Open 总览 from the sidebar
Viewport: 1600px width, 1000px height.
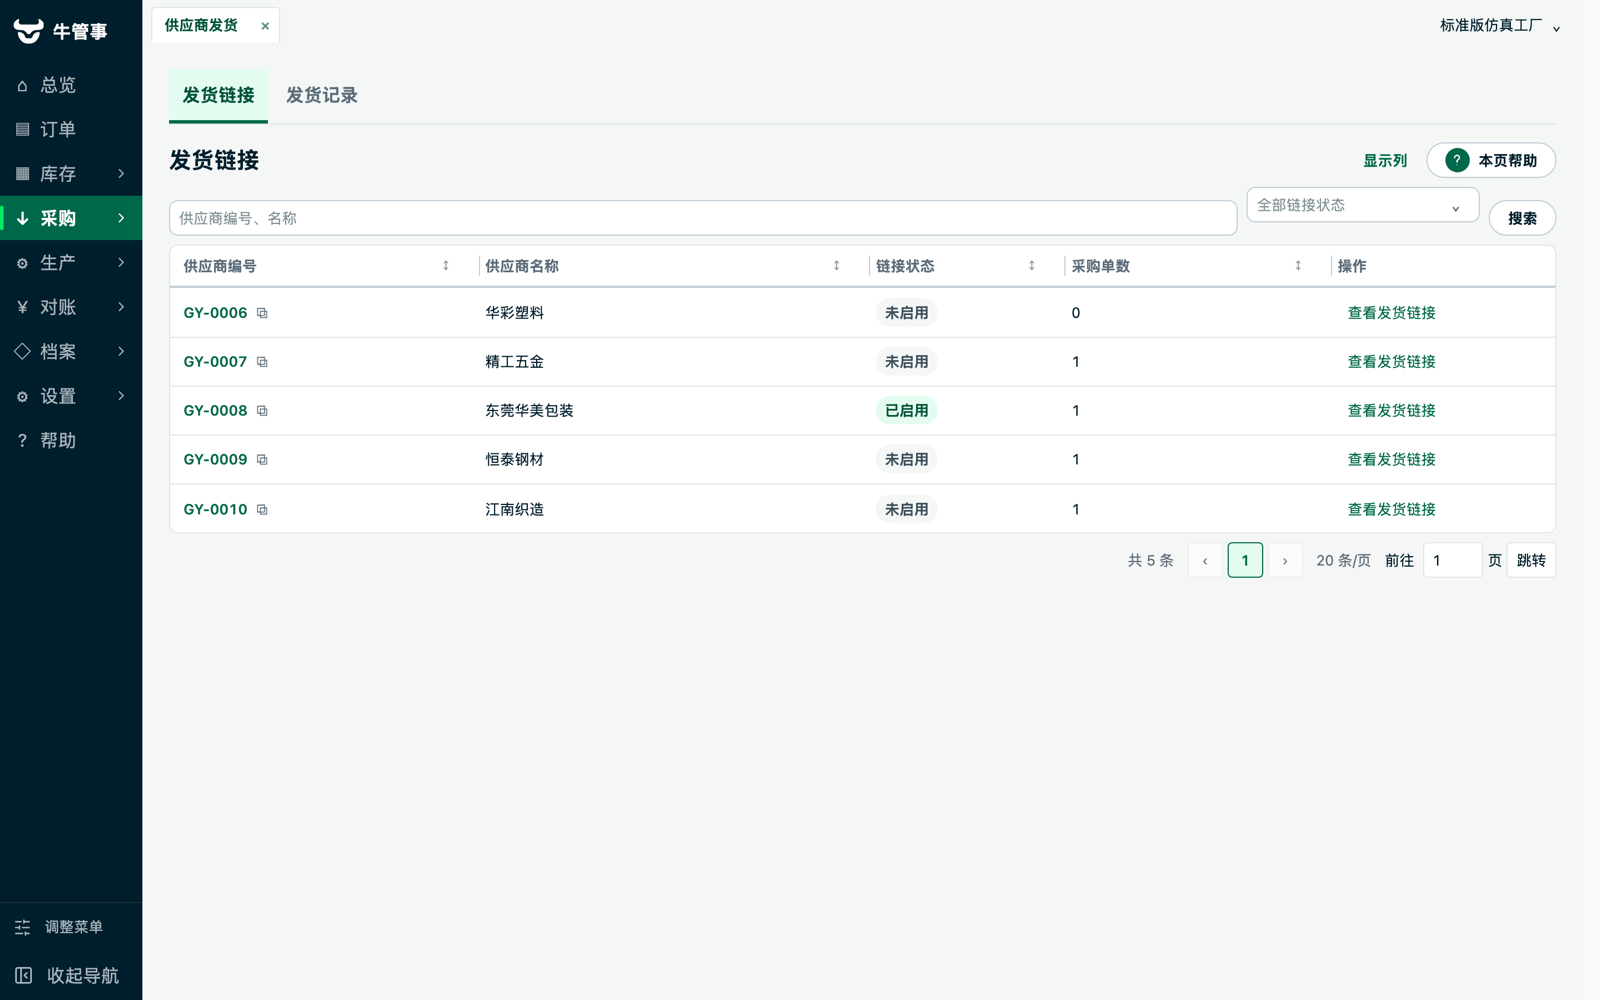[71, 85]
